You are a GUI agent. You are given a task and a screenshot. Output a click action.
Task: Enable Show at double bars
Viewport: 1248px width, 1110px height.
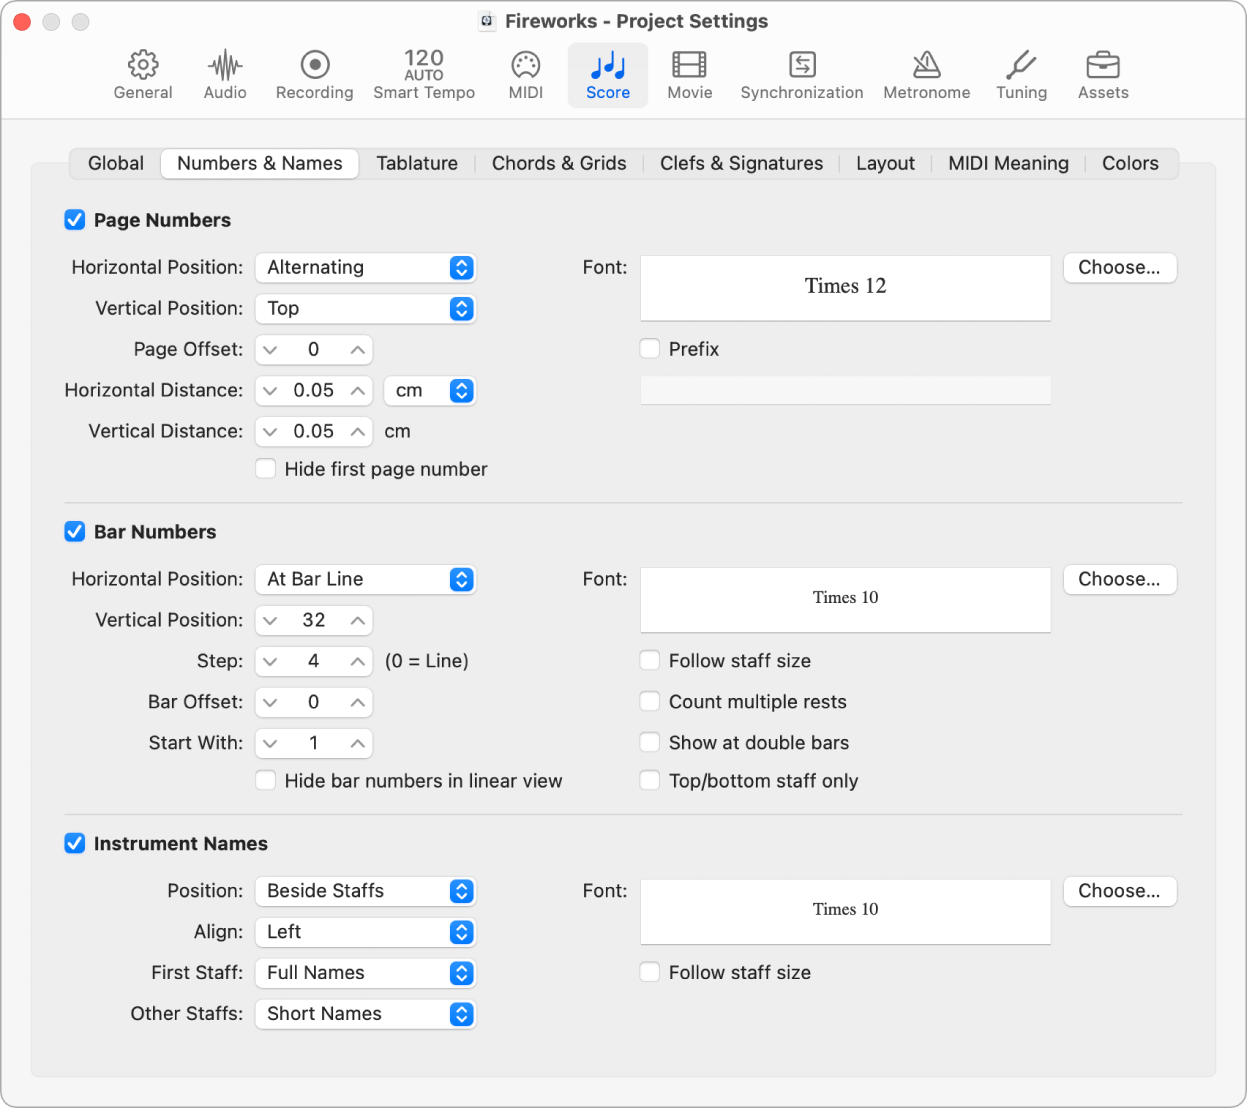click(x=649, y=742)
